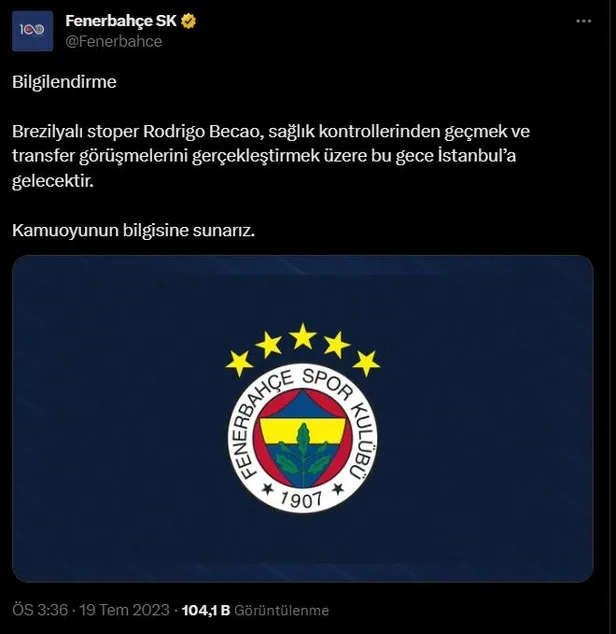This screenshot has width=616, height=634.
Task: Click the name Rodrigo Becao in tweet
Action: pyautogui.click(x=203, y=132)
